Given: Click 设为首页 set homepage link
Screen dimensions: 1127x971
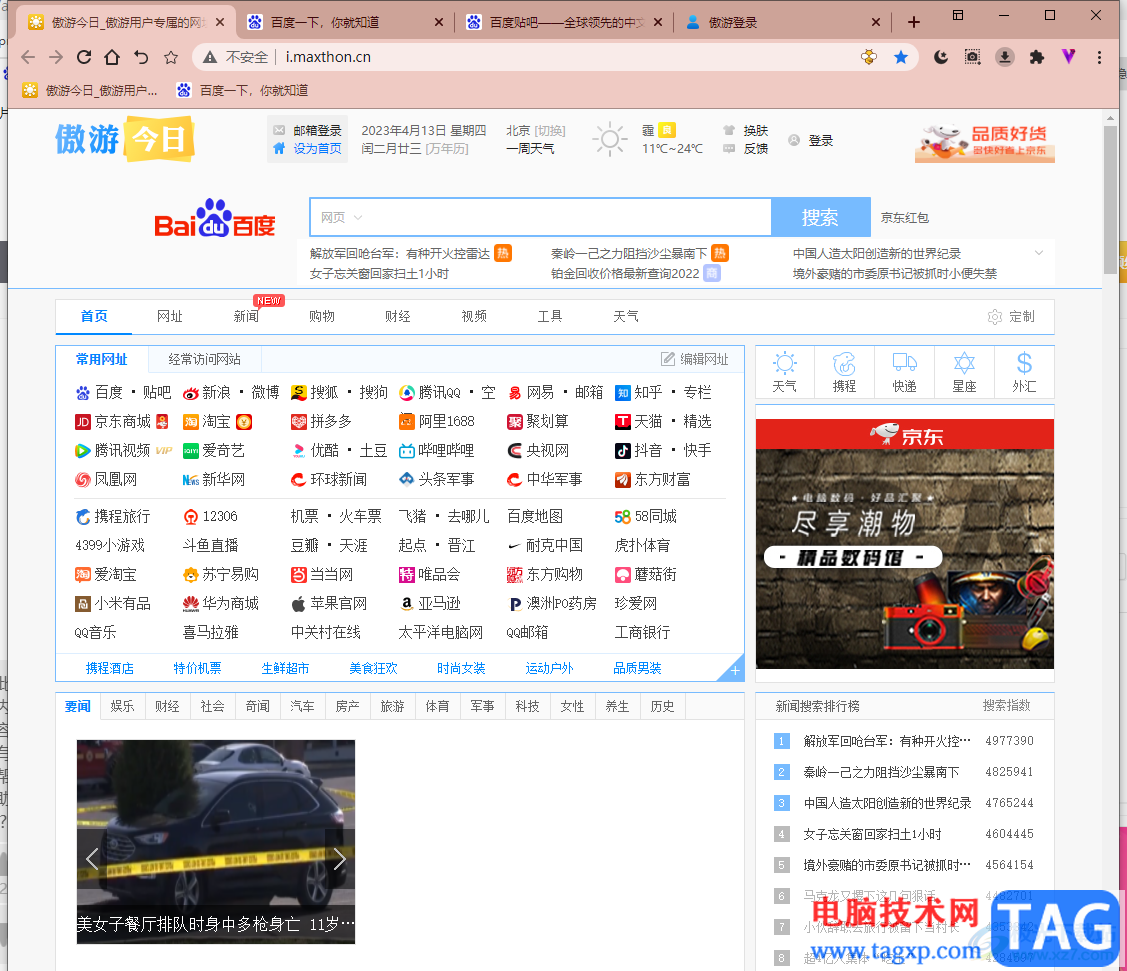Looking at the screenshot, I should (x=317, y=149).
